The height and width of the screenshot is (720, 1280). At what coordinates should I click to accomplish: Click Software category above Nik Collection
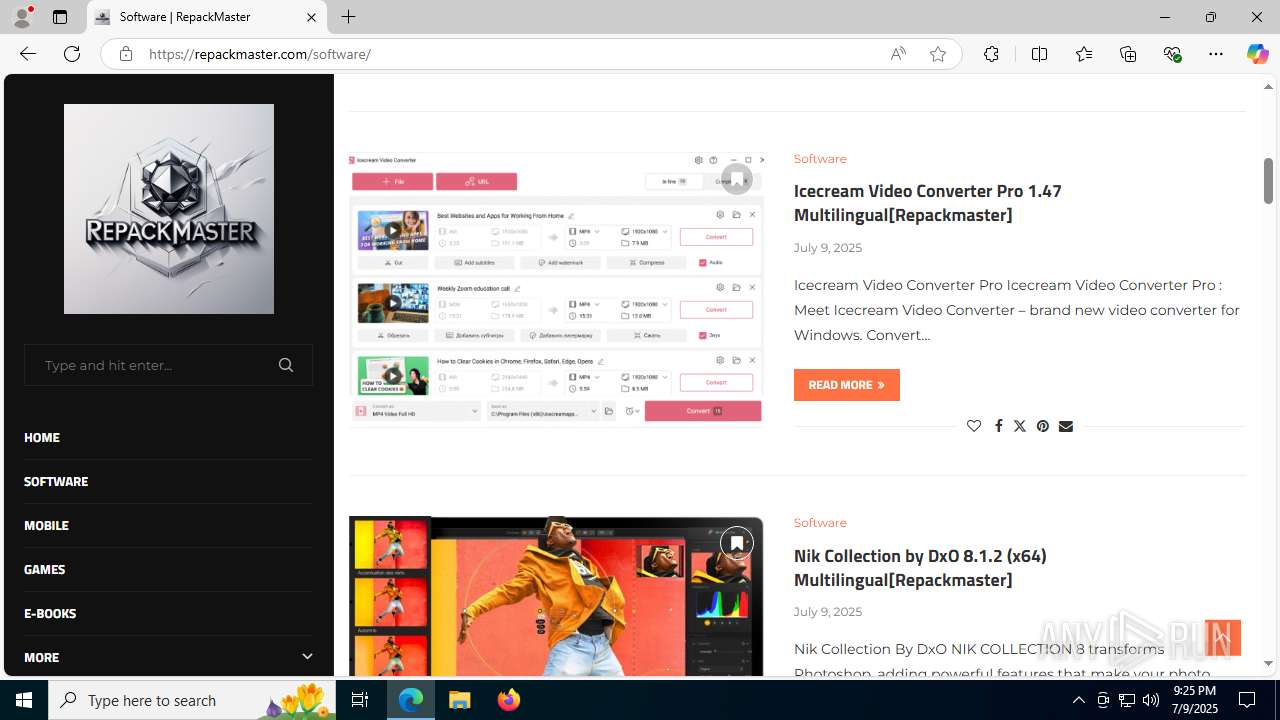(x=820, y=523)
